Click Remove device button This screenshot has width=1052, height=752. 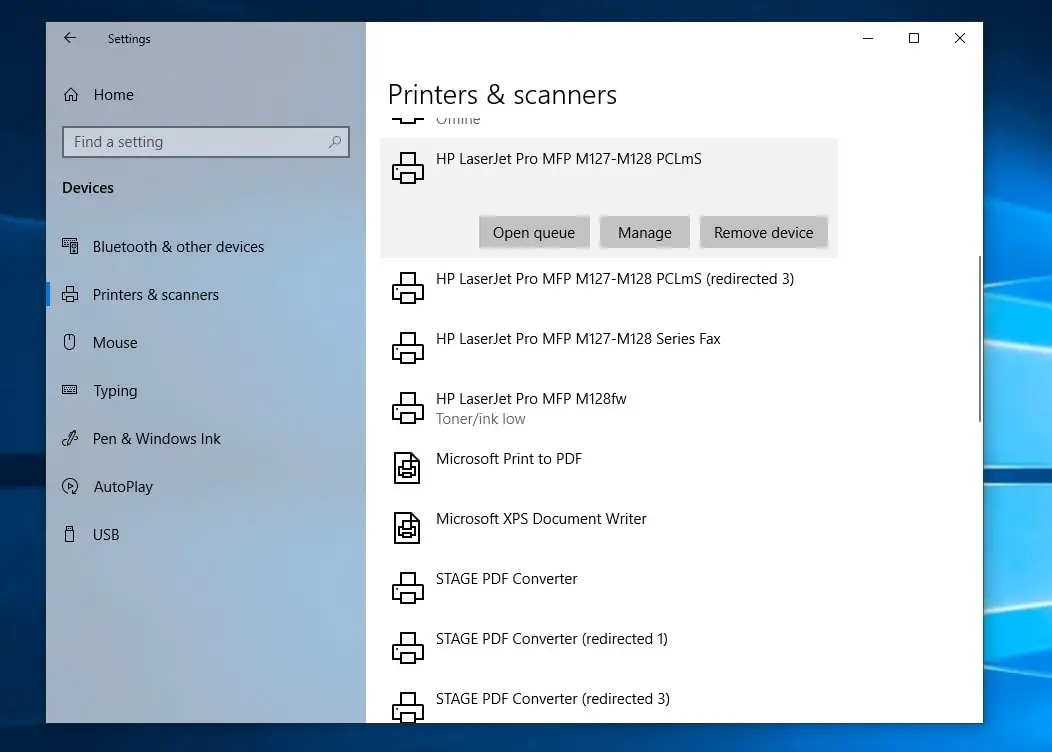pyautogui.click(x=764, y=232)
